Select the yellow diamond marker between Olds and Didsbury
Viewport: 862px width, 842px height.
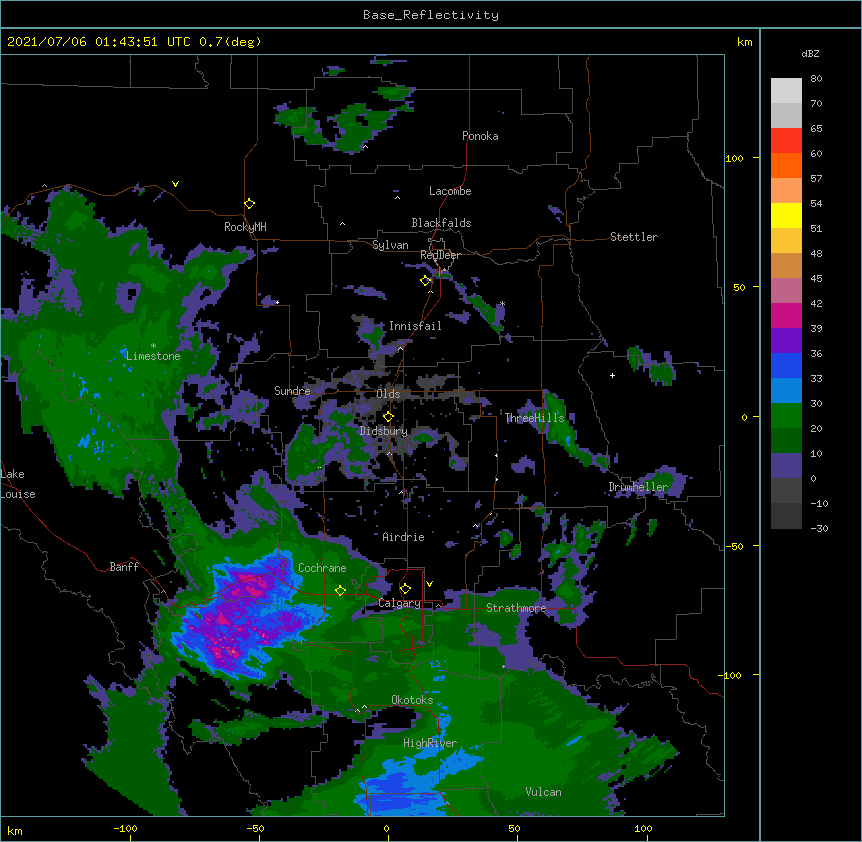pos(389,416)
